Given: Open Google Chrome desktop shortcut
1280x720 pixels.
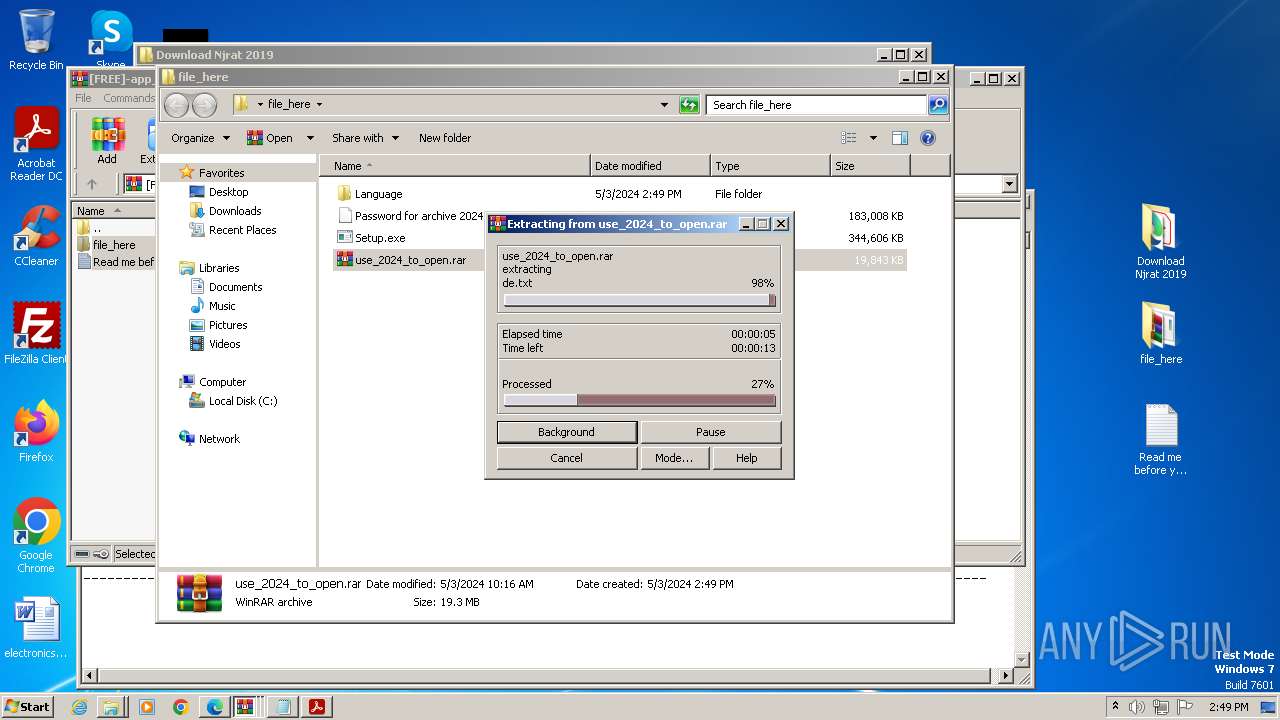Looking at the screenshot, I should coord(36,536).
